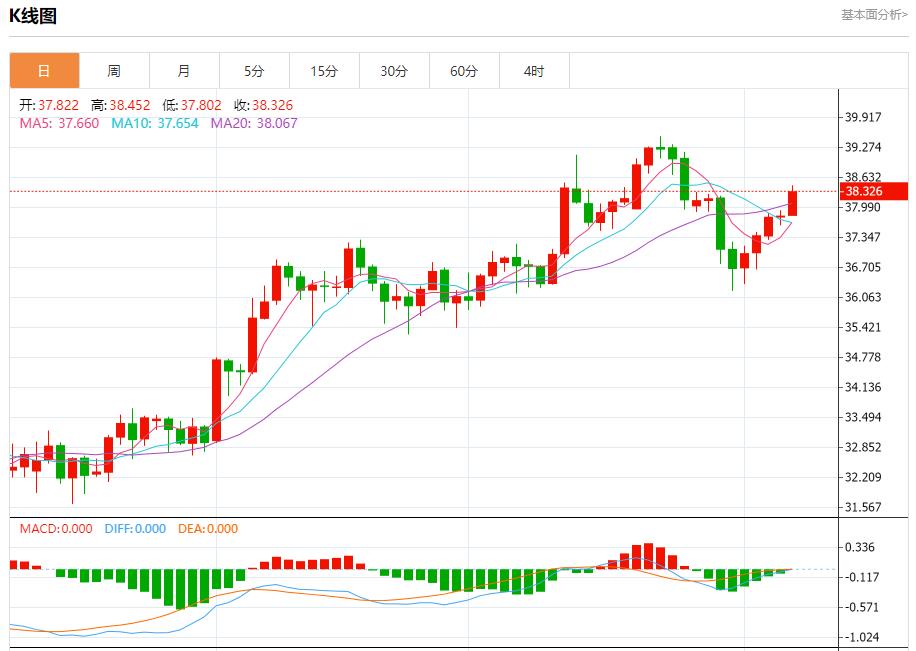Select the 5分 interval tab

(x=253, y=70)
